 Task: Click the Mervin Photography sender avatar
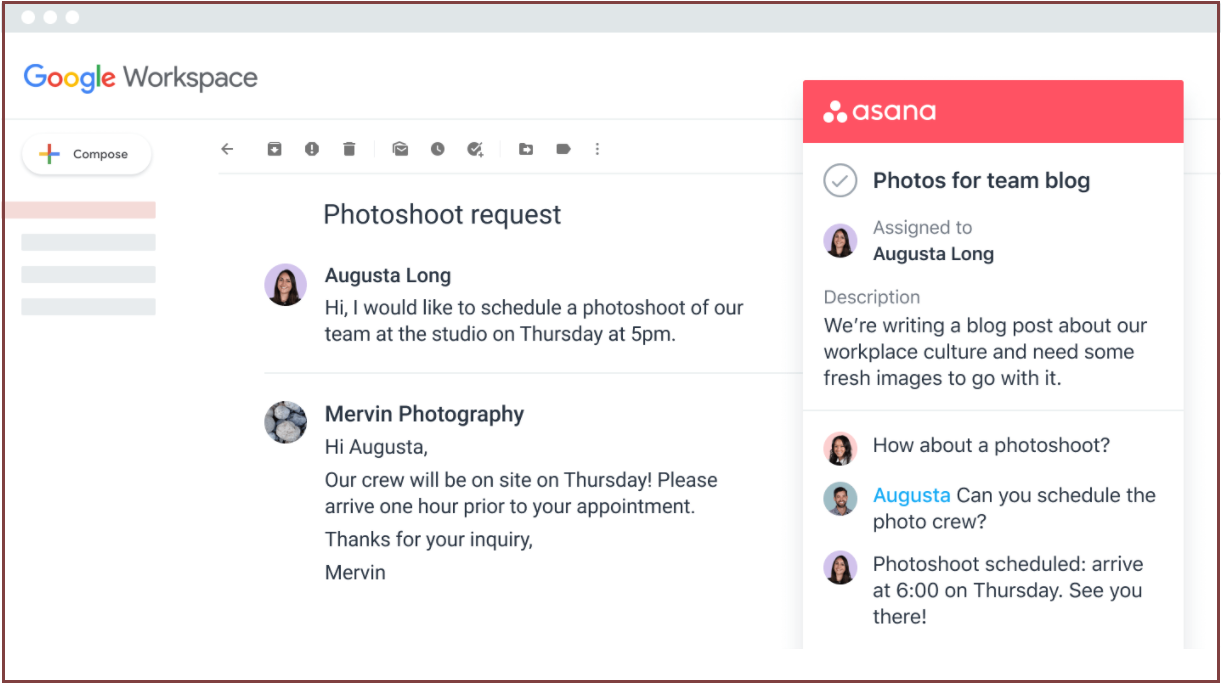(x=285, y=422)
